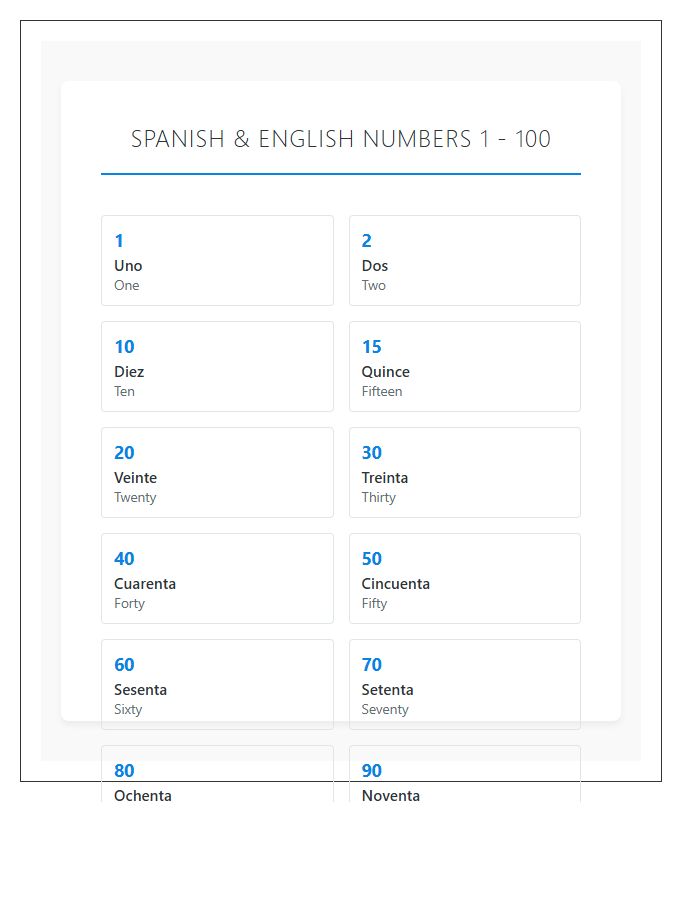
Task: Click the word 'Cuarenta'
Action: [x=145, y=584]
